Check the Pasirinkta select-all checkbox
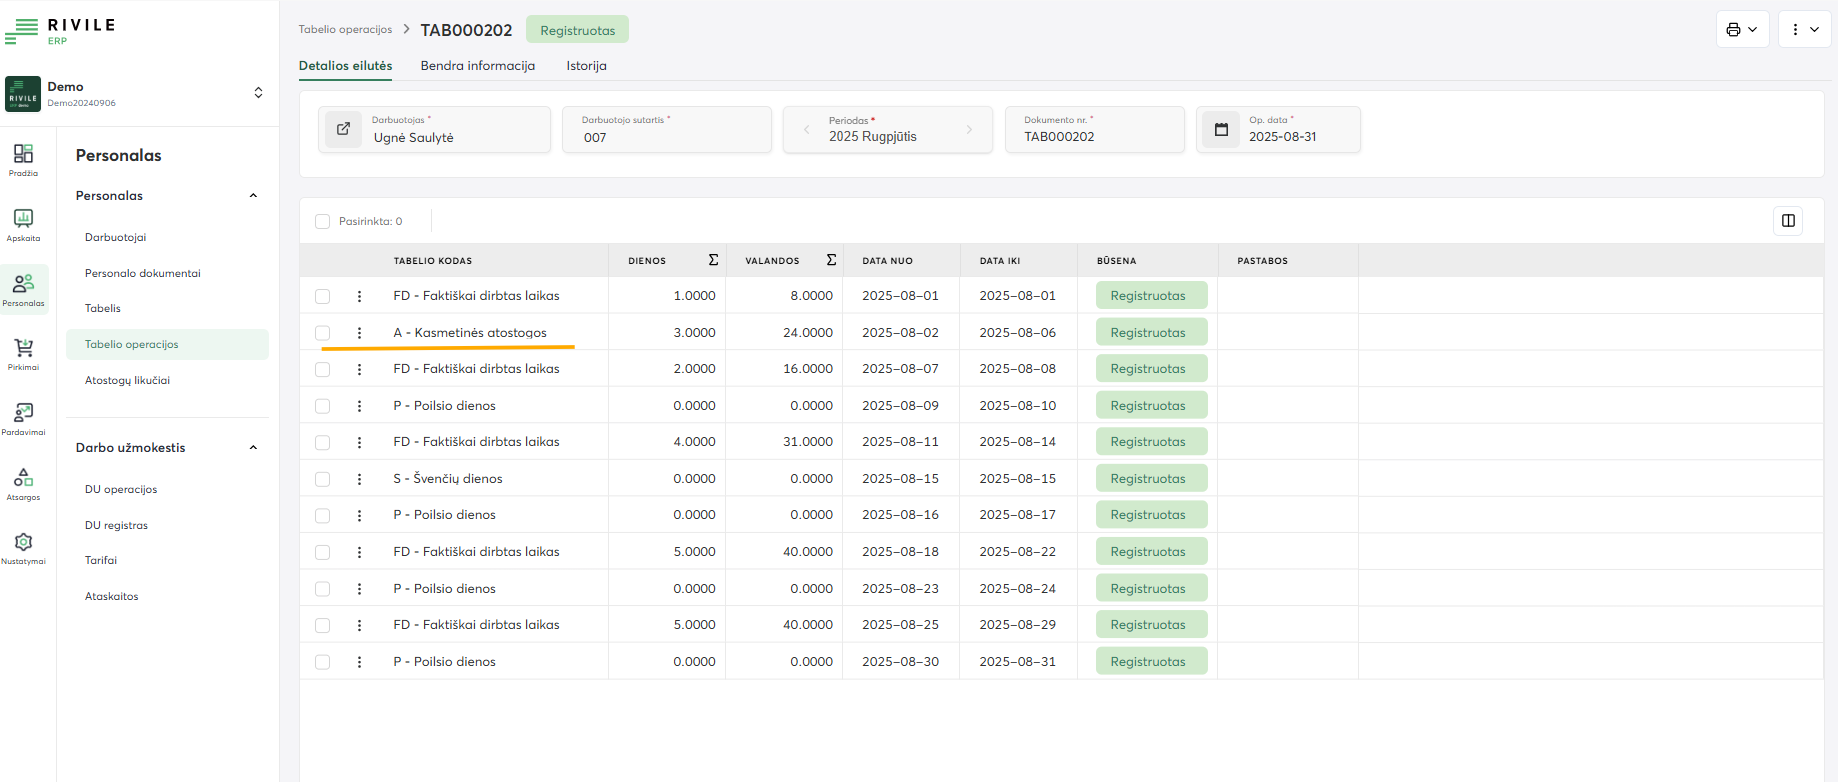This screenshot has width=1838, height=782. point(322,222)
